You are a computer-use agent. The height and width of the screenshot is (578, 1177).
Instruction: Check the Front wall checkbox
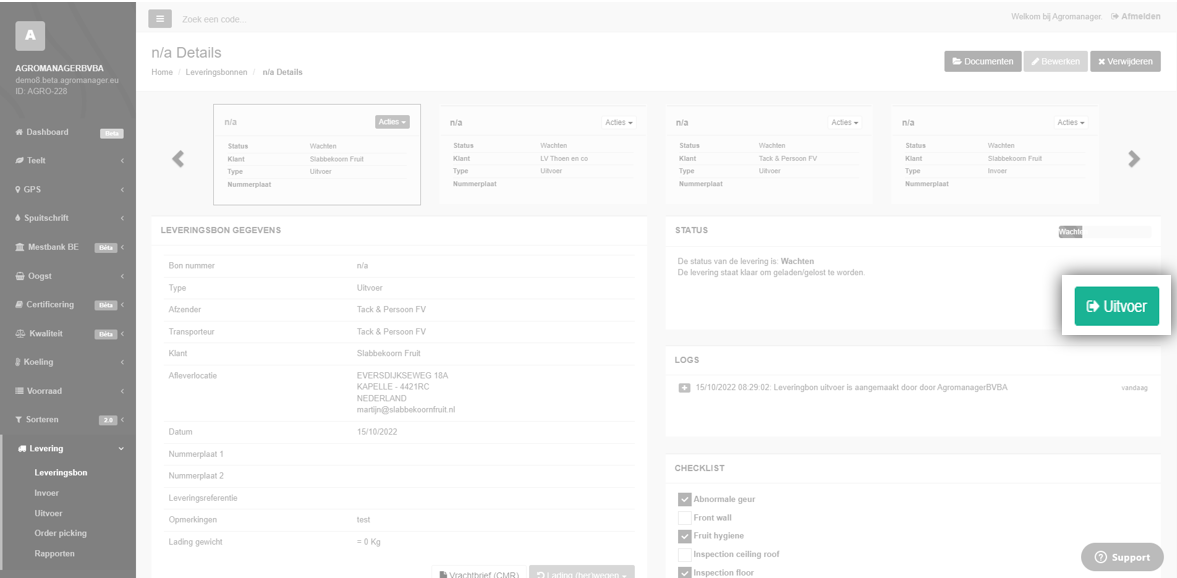coord(685,518)
